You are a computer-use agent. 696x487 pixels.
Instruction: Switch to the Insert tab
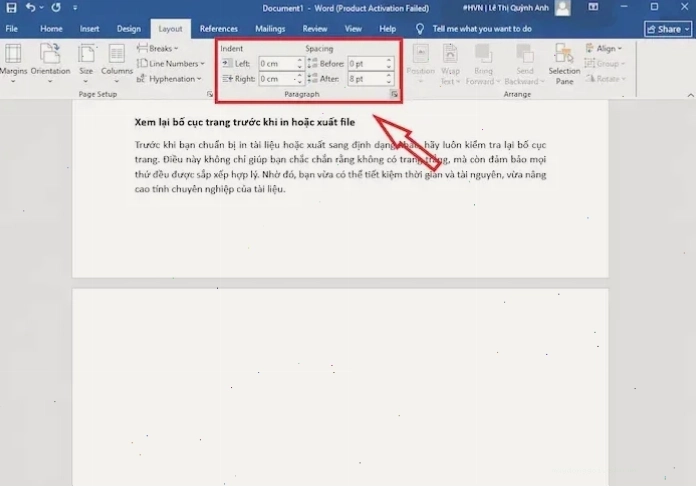point(89,29)
